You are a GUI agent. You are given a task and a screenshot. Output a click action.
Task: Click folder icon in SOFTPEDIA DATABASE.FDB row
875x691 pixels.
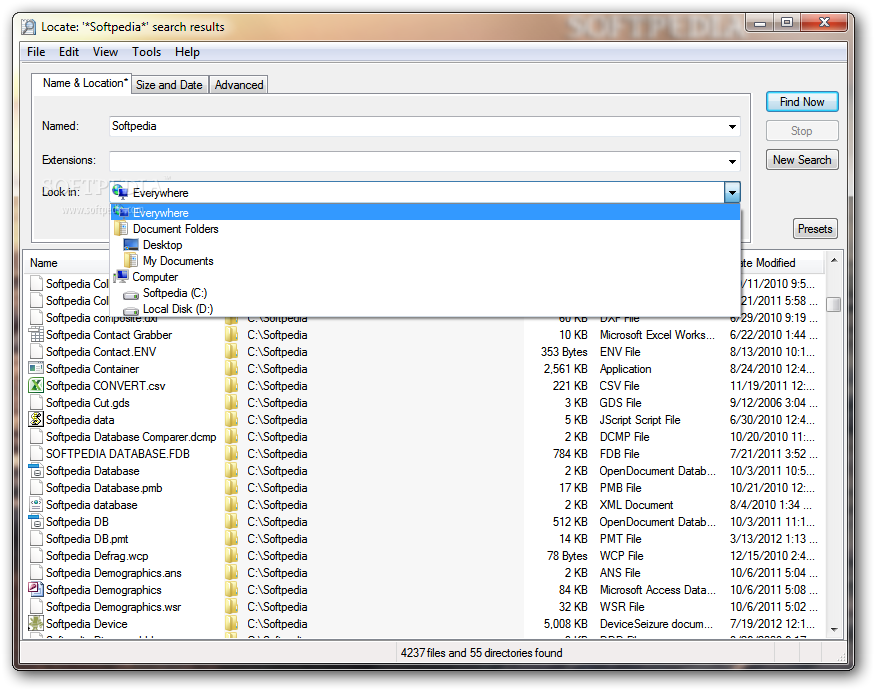click(x=232, y=454)
